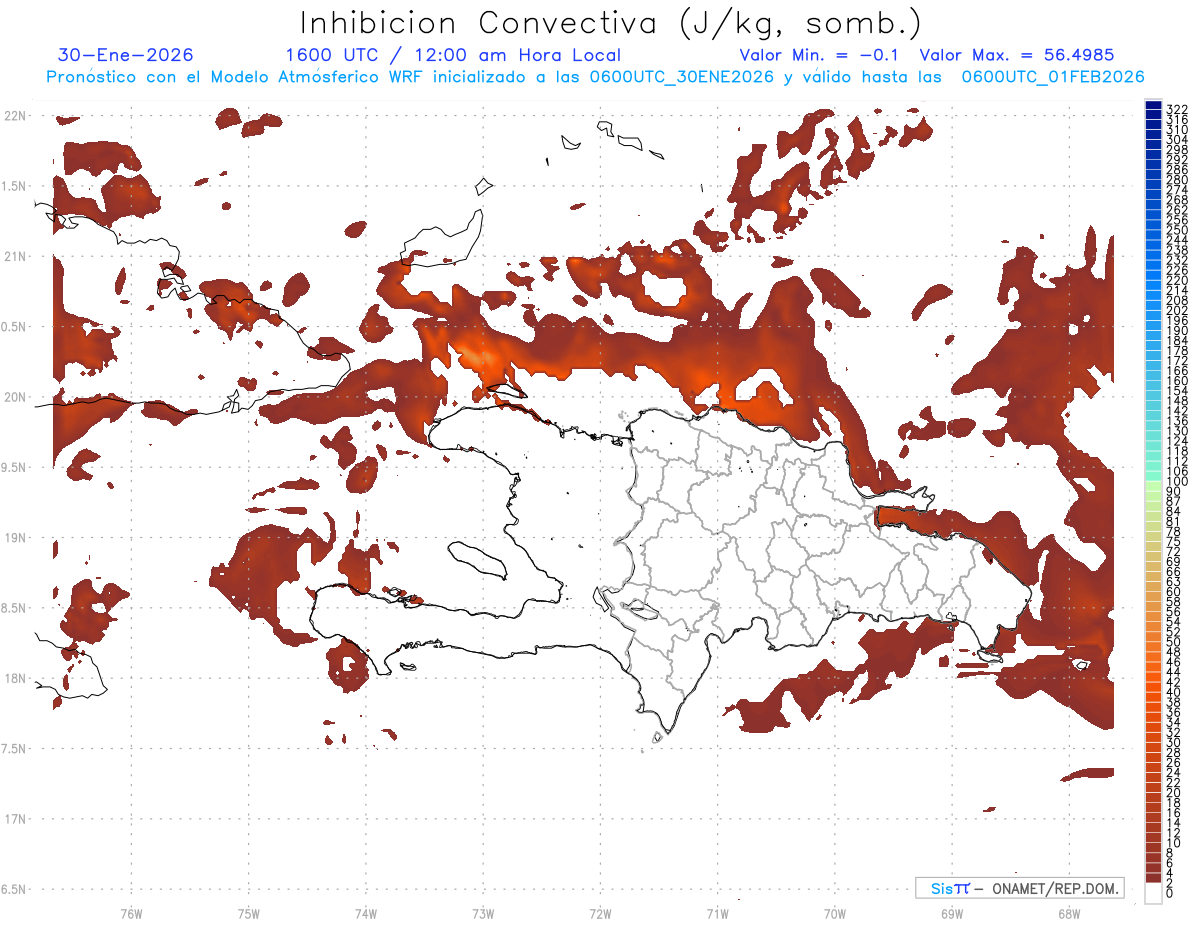The height and width of the screenshot is (927, 1200).
Task: Click the 'SisTT - ONAMET/REP.DOM.' credit box
Action: 1019,888
